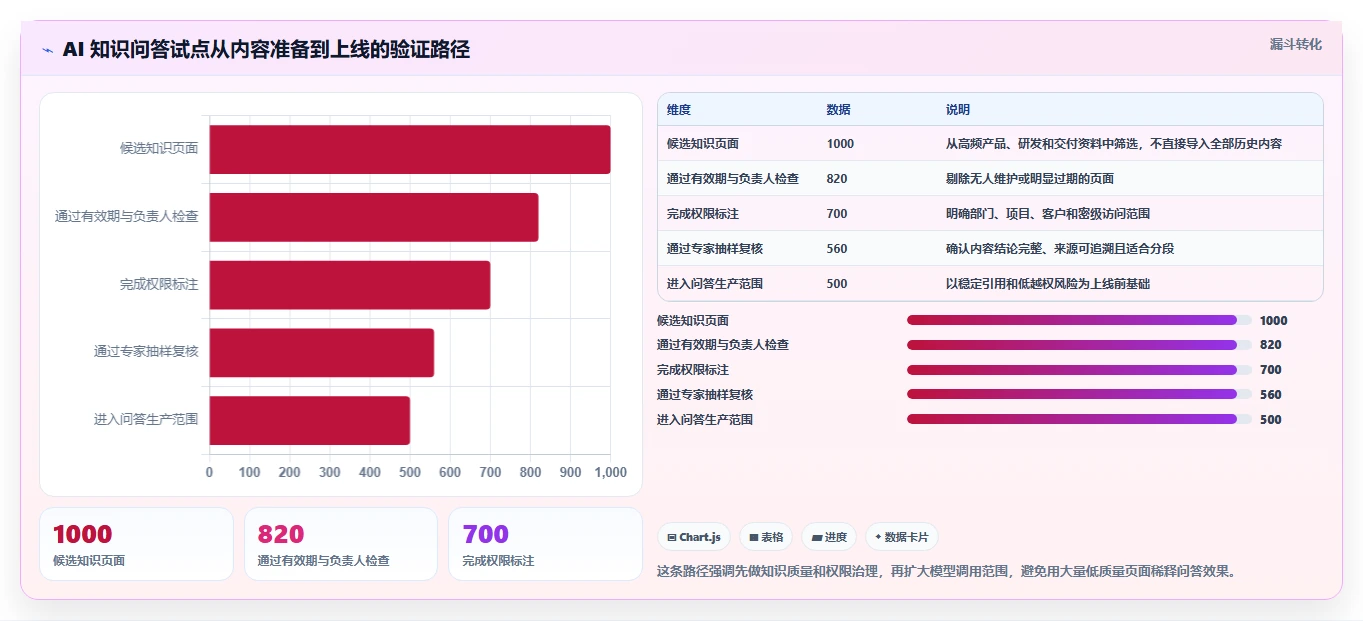
Task: Click the 0 tick on the chart x-axis
Action: pos(209,472)
